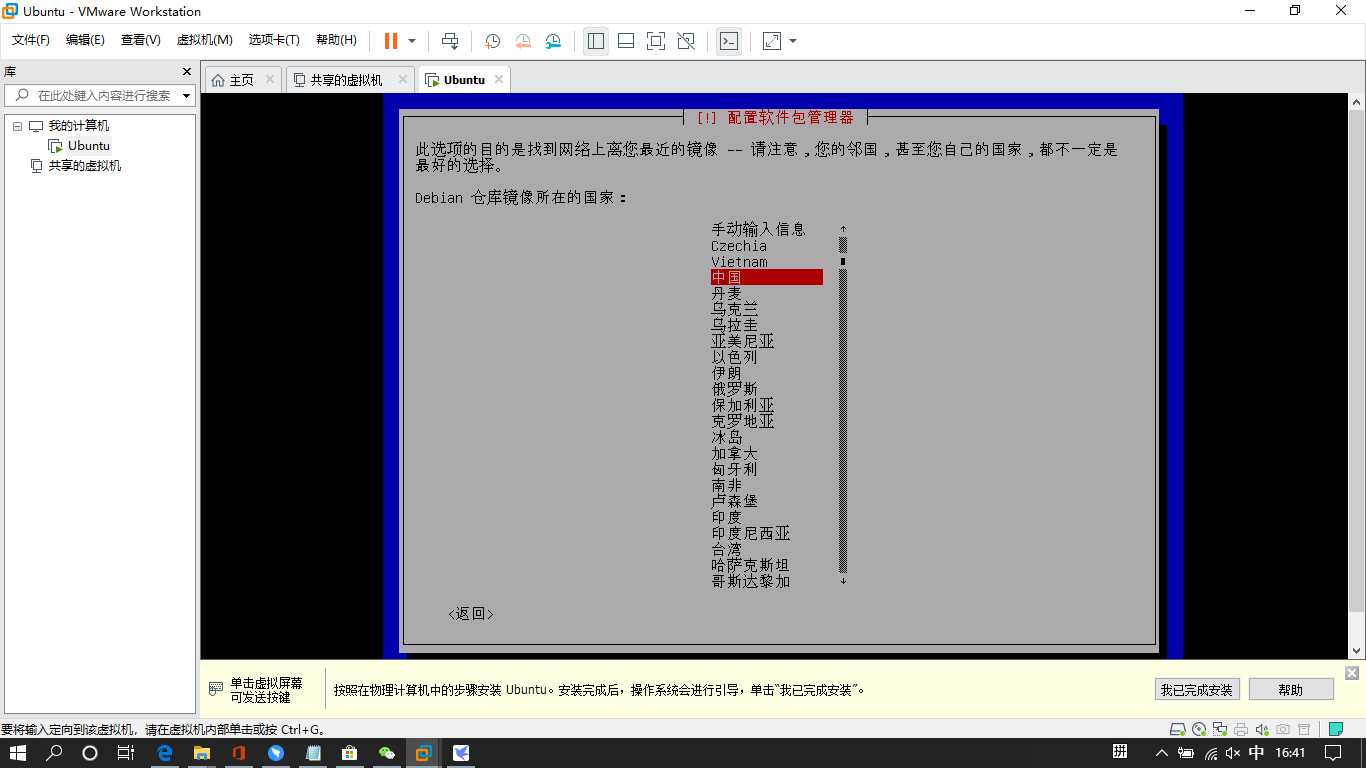Click the hard disk device status icon

[x=1178, y=729]
